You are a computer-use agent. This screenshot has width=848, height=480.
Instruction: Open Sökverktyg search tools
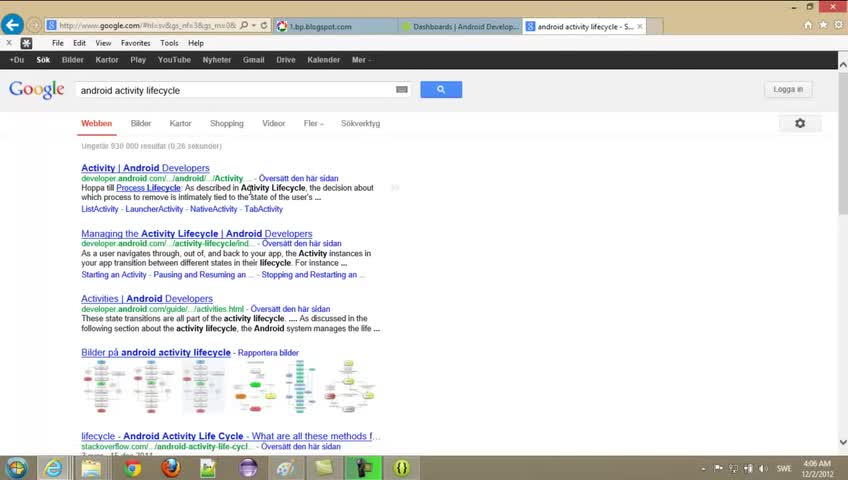360,123
